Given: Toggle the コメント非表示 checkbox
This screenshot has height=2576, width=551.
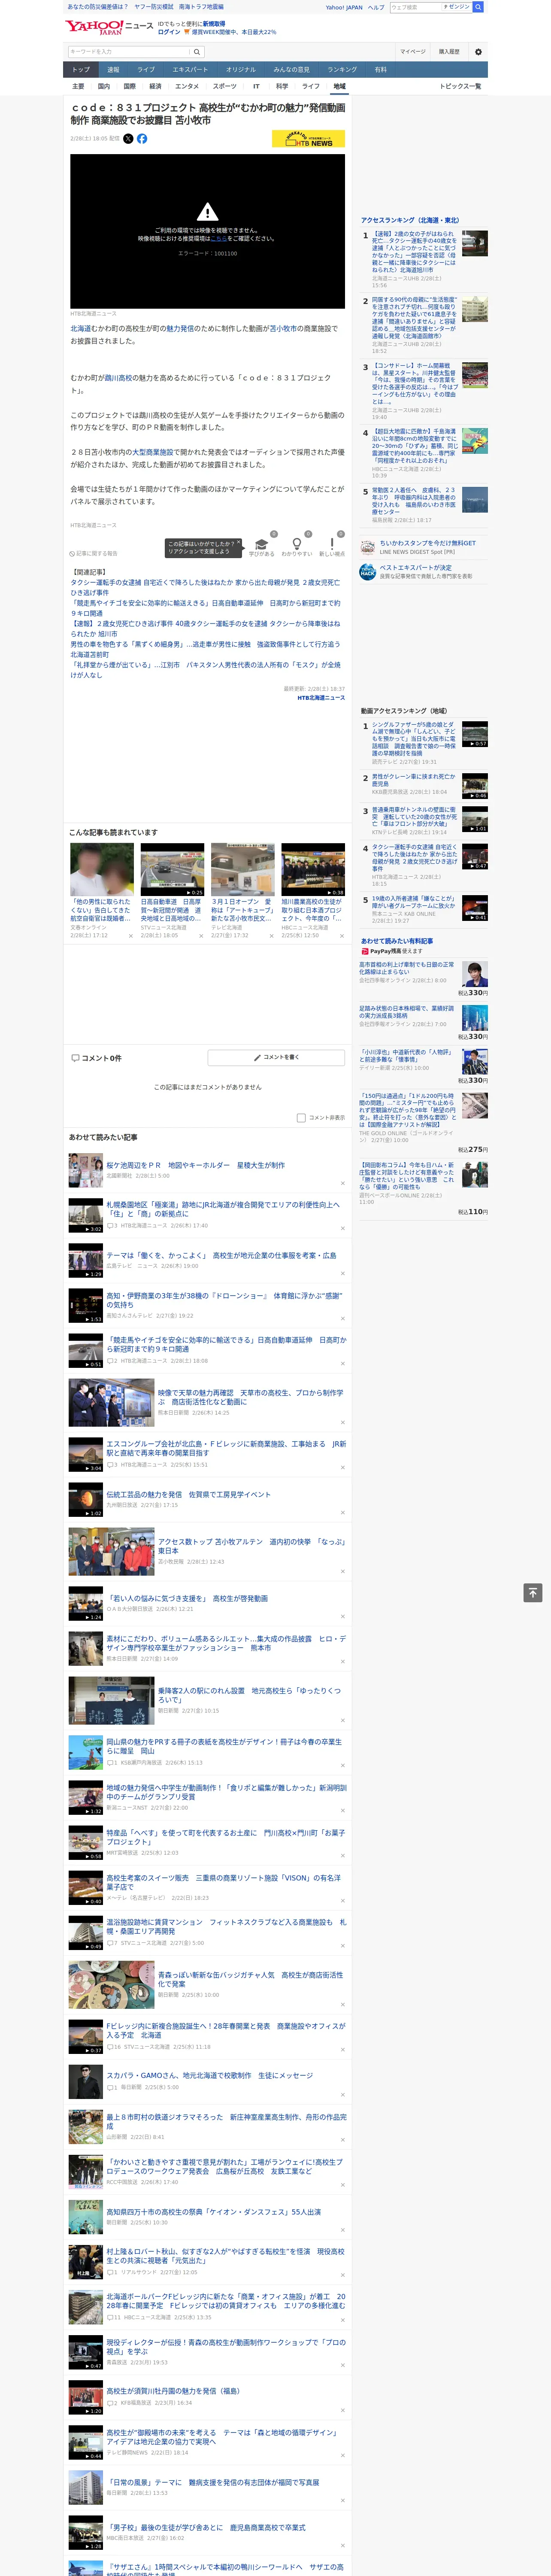Looking at the screenshot, I should pos(301,1118).
